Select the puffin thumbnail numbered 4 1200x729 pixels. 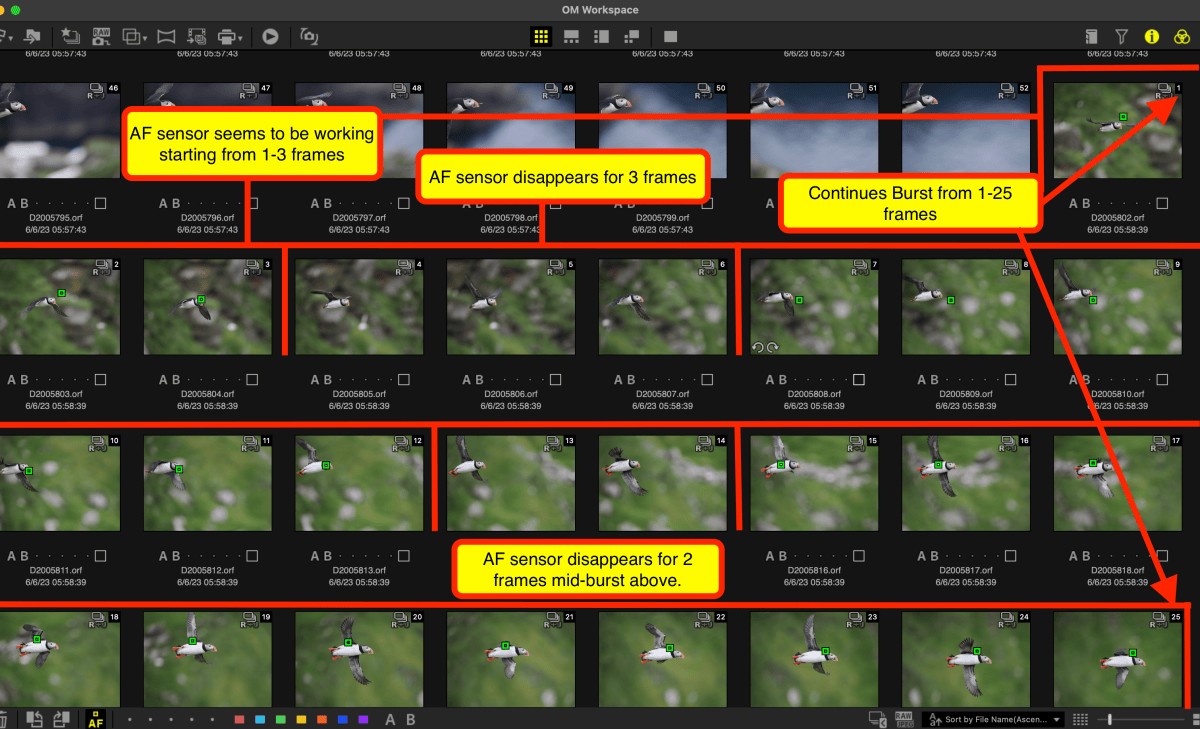[x=359, y=307]
